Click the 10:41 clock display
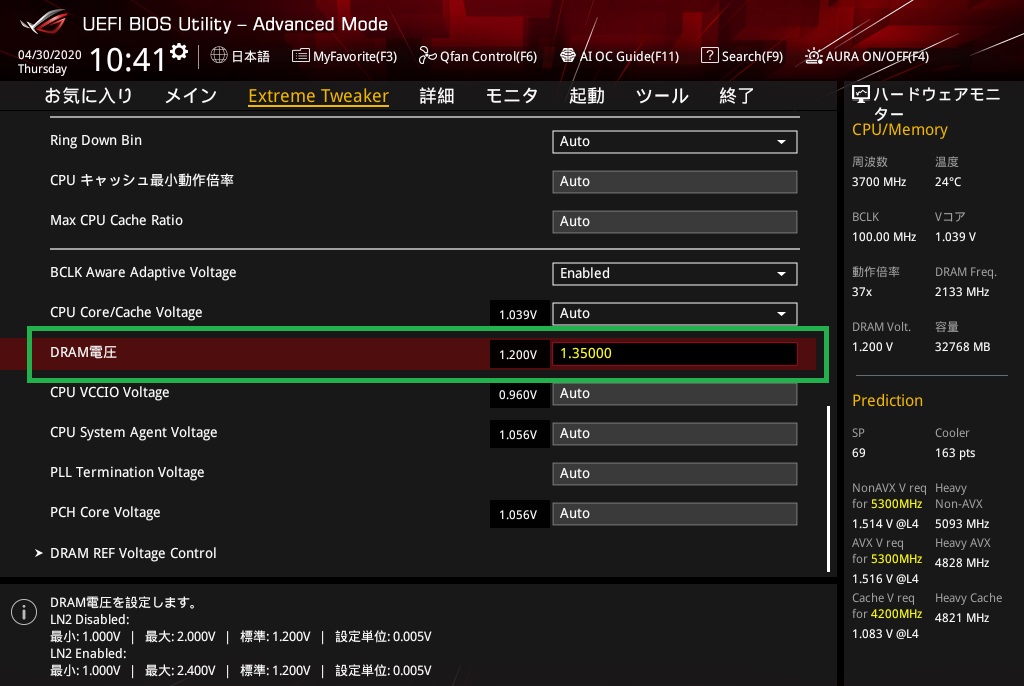 pyautogui.click(x=128, y=60)
